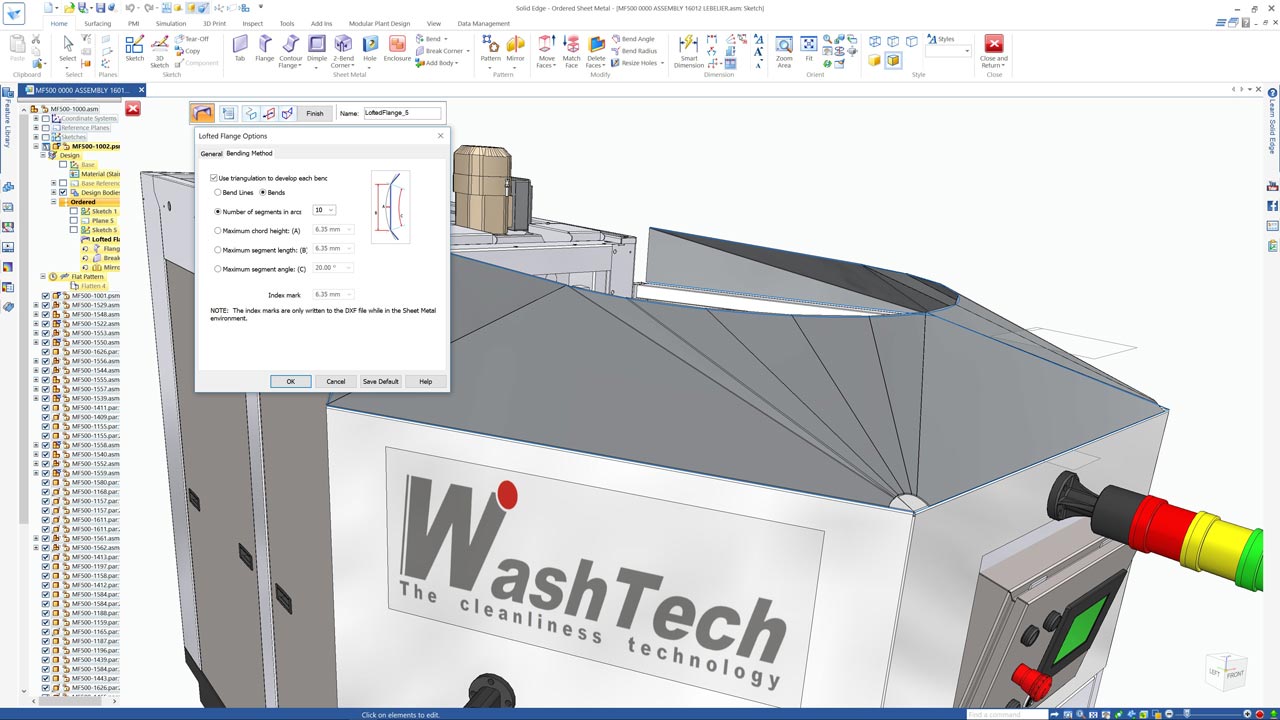Open the Flange tool

tap(265, 45)
